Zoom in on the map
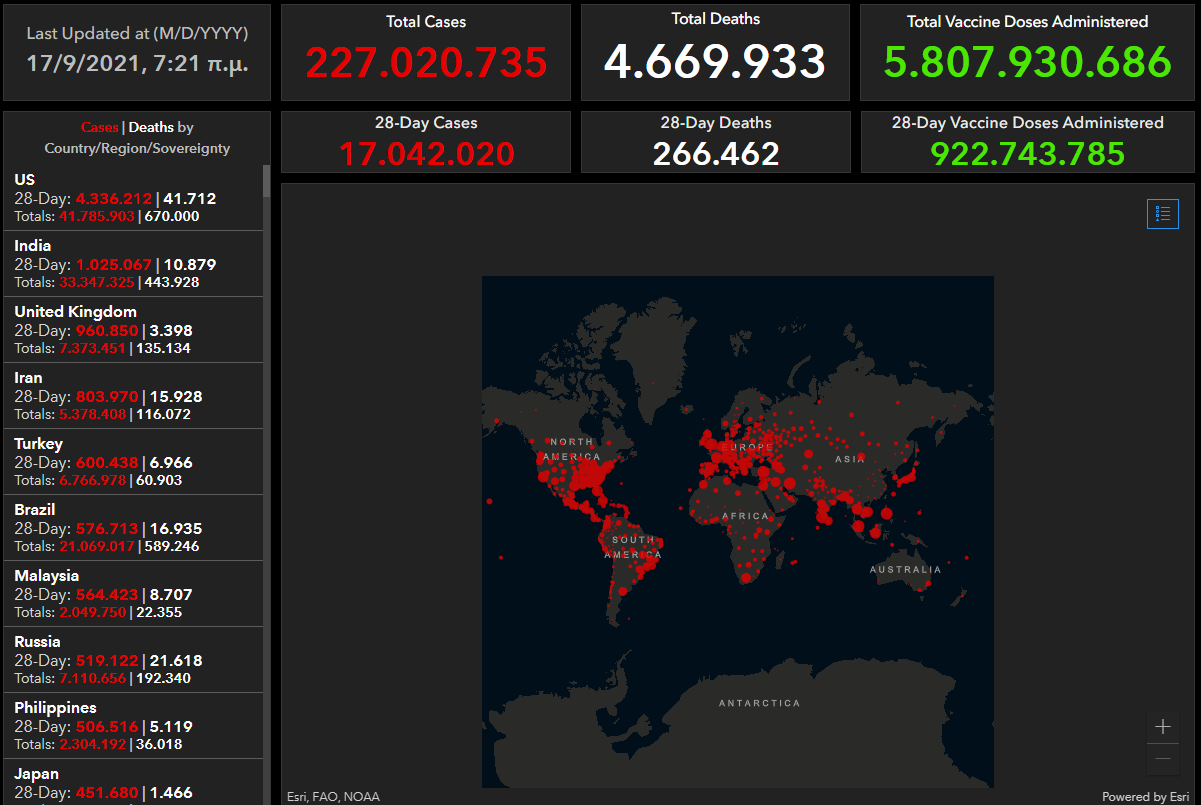 pos(1162,727)
